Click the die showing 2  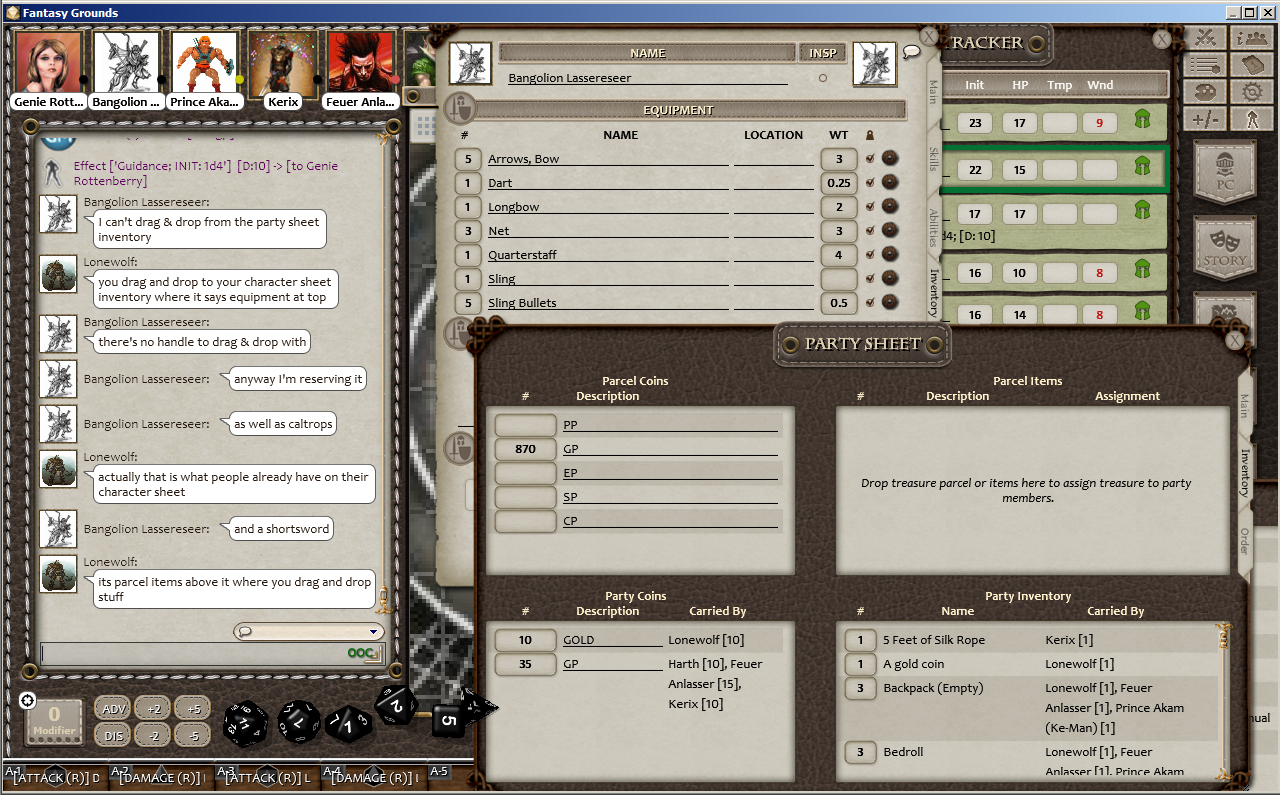tap(396, 705)
